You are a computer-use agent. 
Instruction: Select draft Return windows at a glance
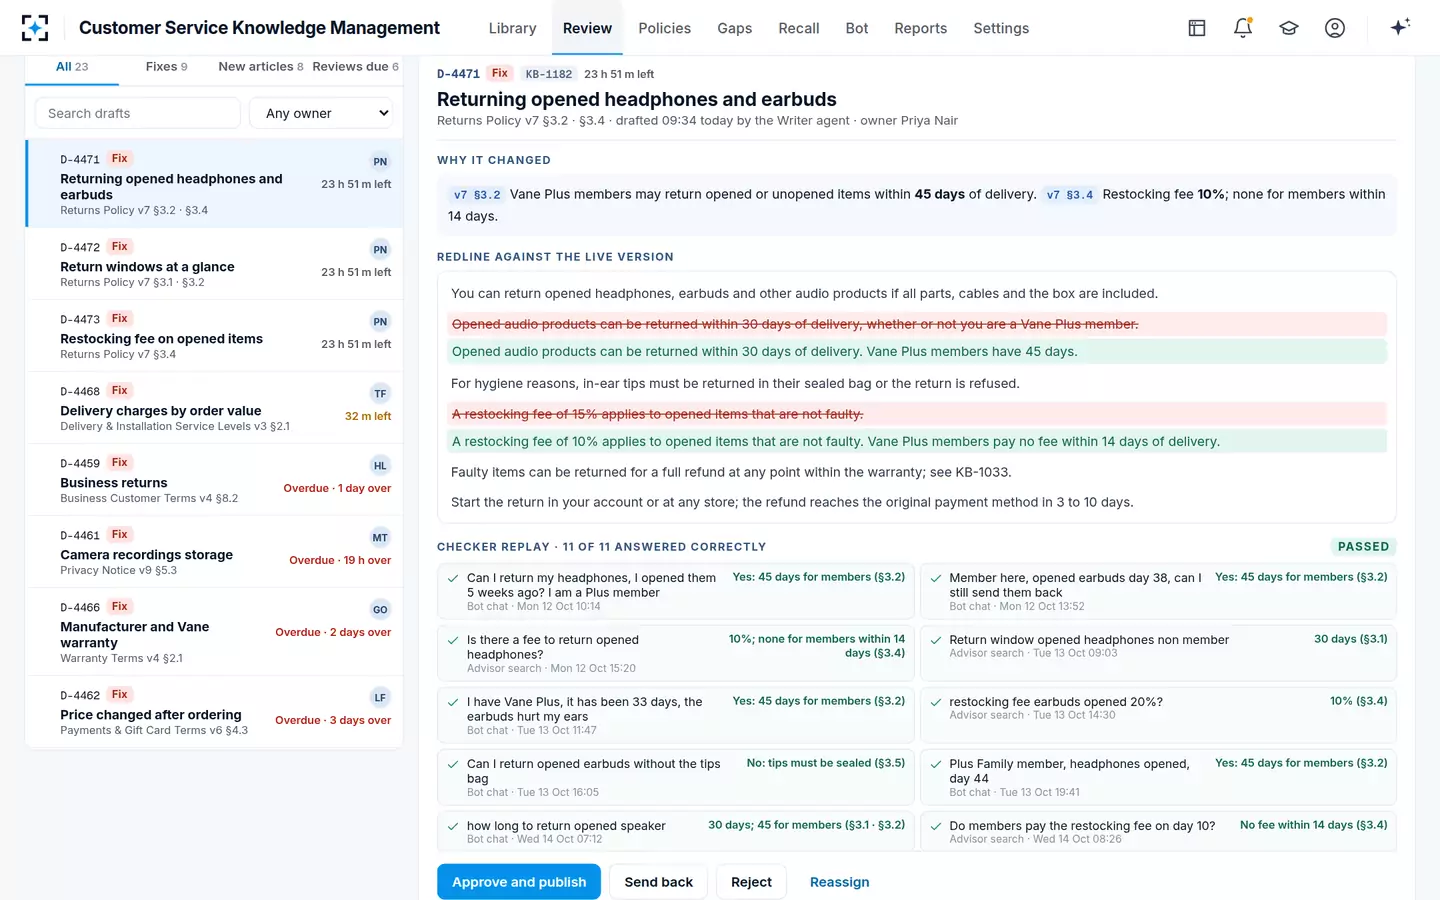[214, 264]
